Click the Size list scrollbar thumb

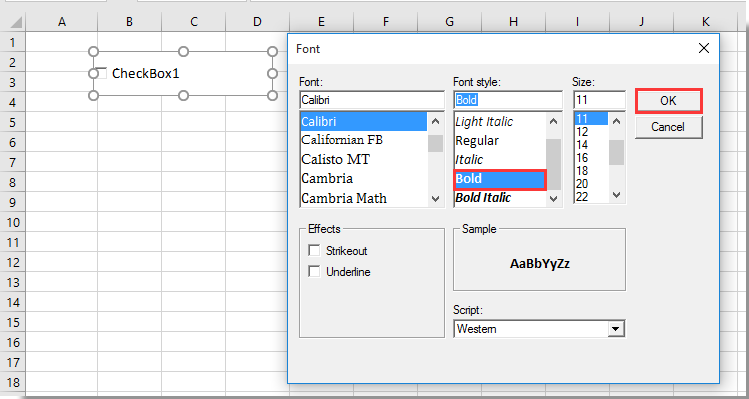tap(616, 152)
